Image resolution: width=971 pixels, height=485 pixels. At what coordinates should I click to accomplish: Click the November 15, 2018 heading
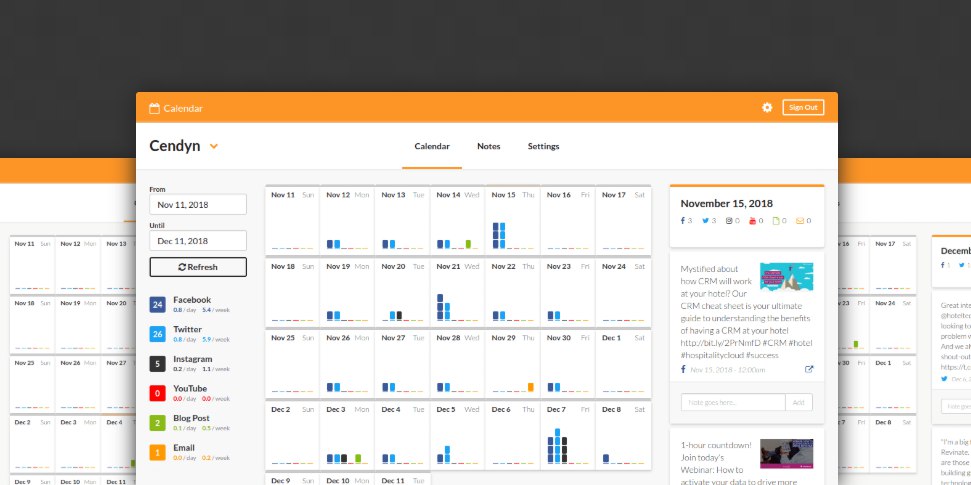click(x=726, y=203)
